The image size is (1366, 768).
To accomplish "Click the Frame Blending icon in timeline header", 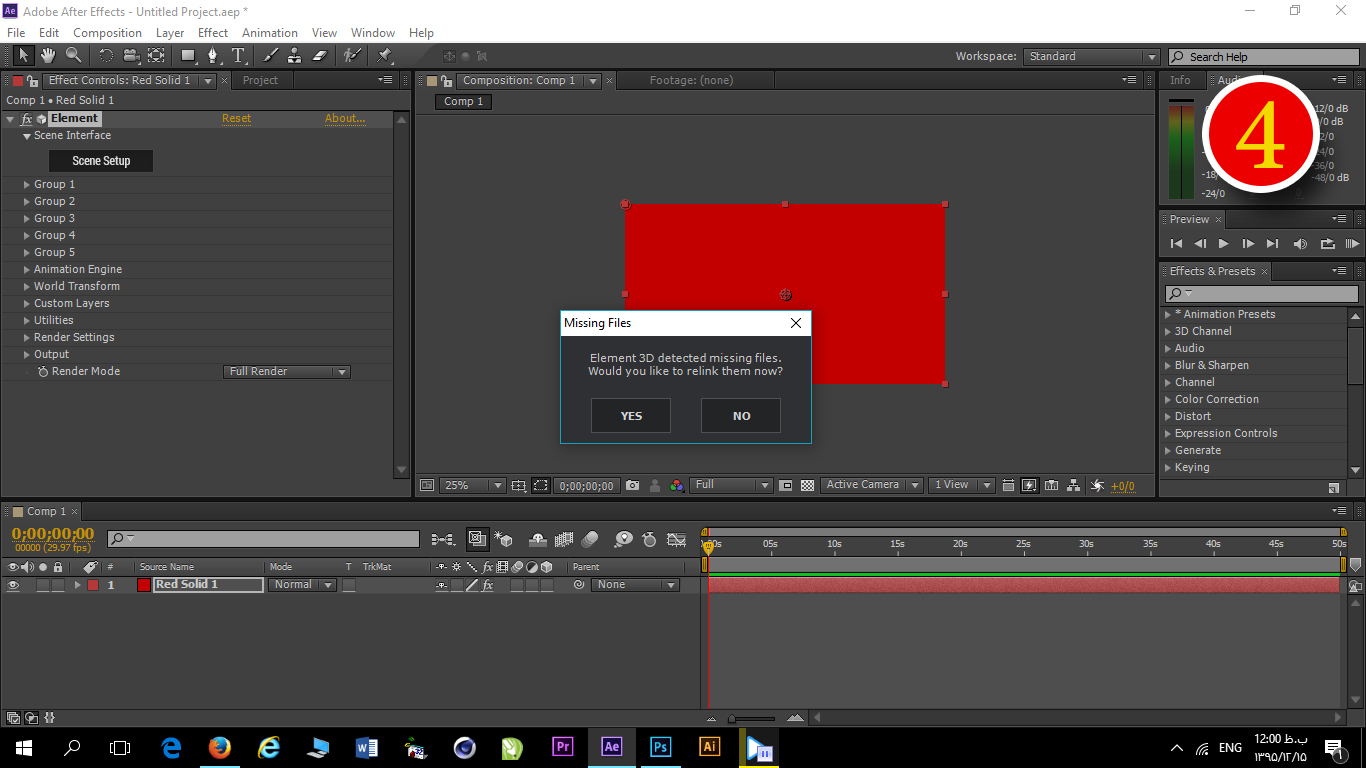I will [x=564, y=539].
